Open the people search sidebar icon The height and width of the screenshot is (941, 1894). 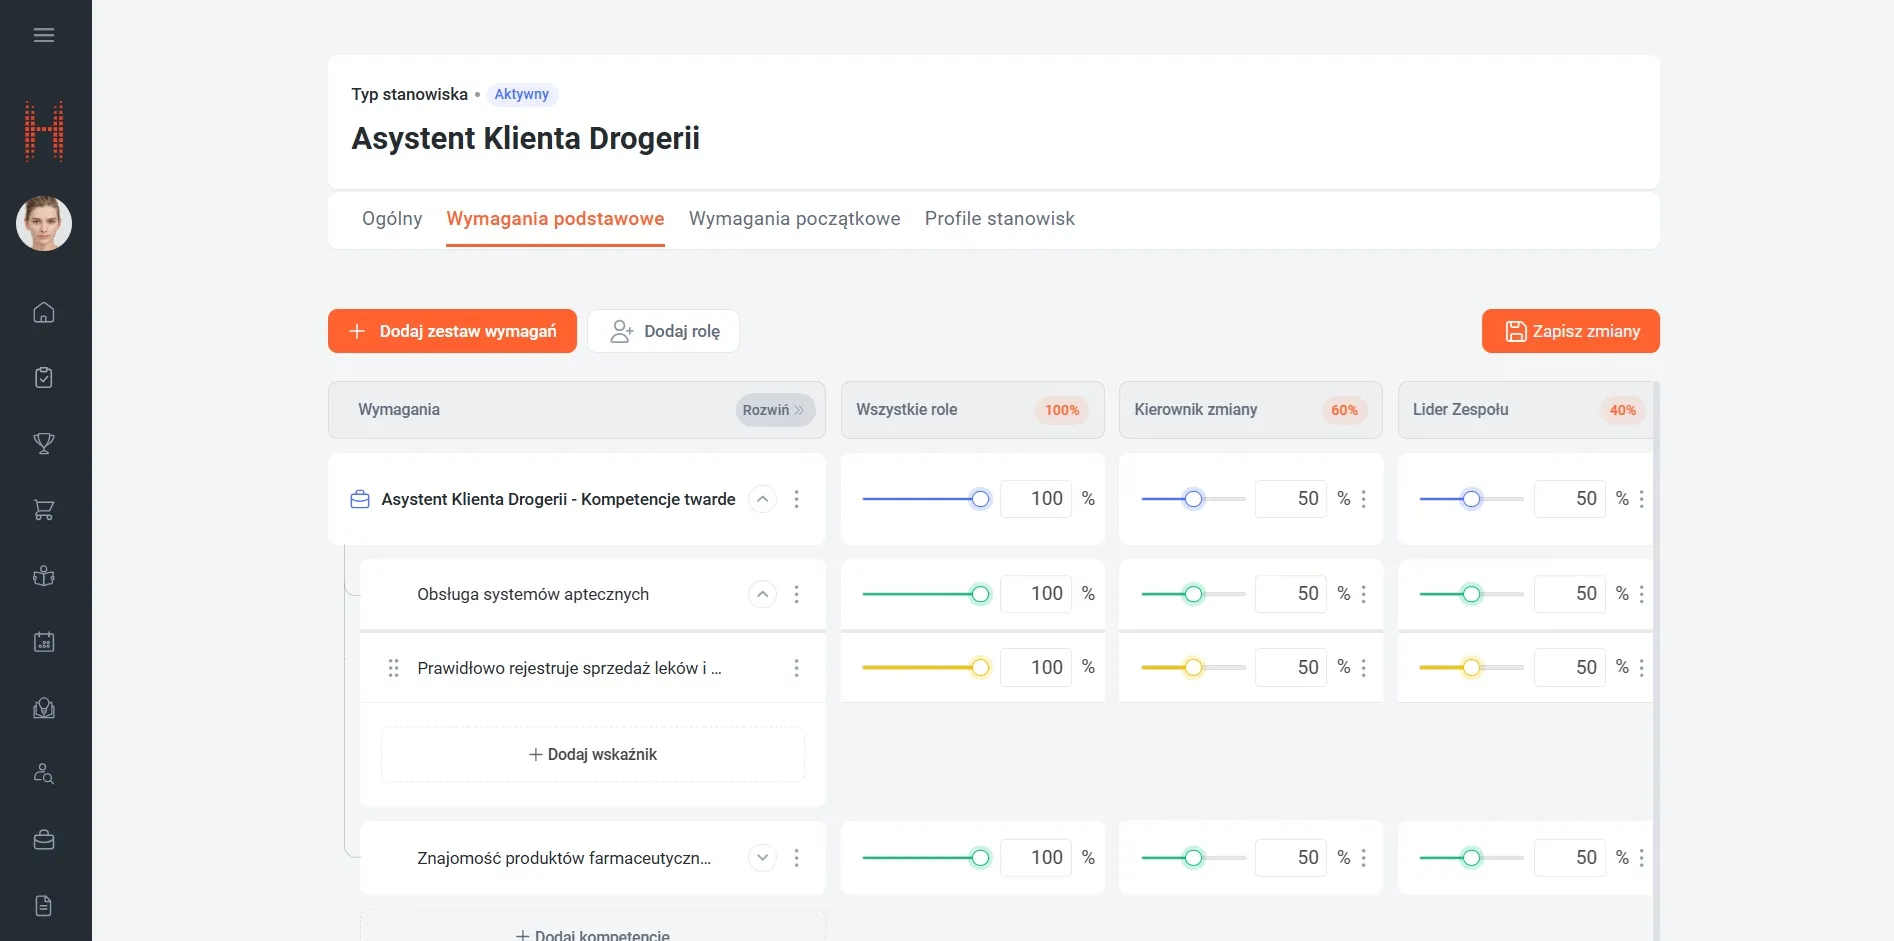(44, 774)
